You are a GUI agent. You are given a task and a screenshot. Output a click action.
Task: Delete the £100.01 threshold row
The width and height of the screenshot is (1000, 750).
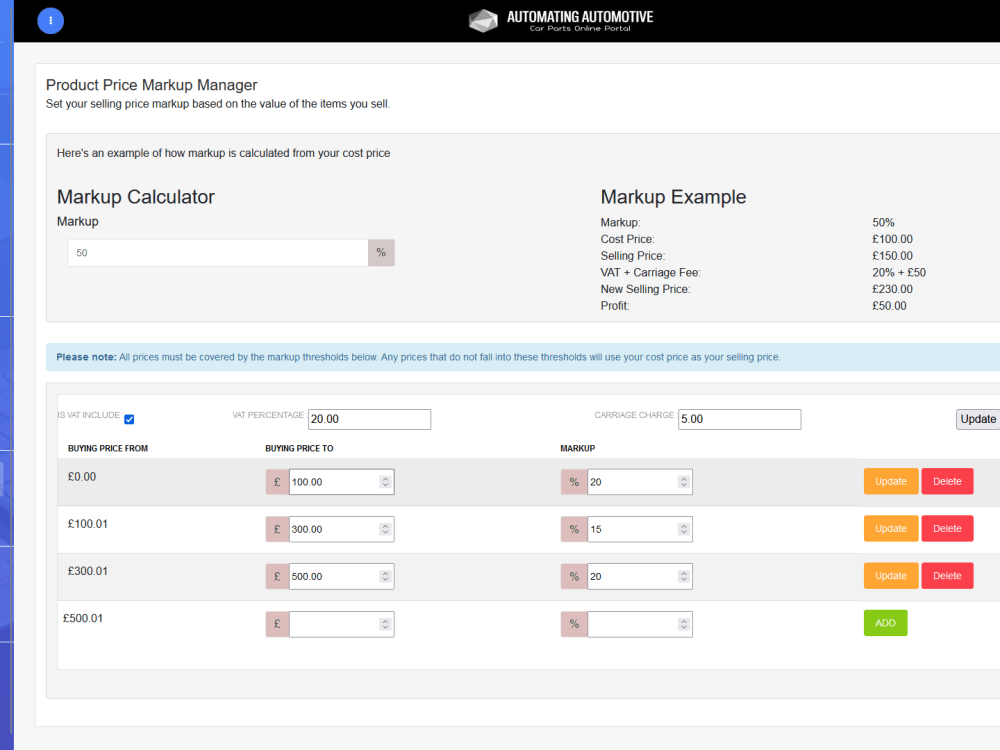click(947, 529)
